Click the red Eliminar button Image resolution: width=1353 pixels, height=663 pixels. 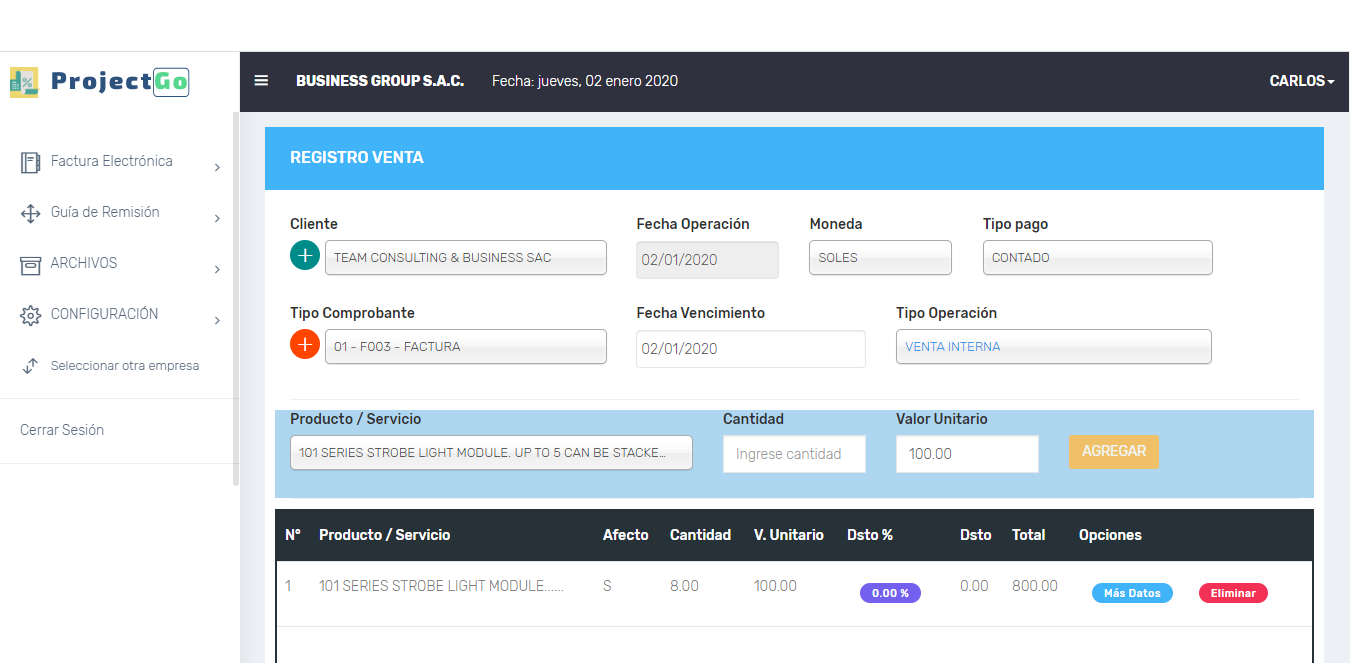pyautogui.click(x=1233, y=593)
